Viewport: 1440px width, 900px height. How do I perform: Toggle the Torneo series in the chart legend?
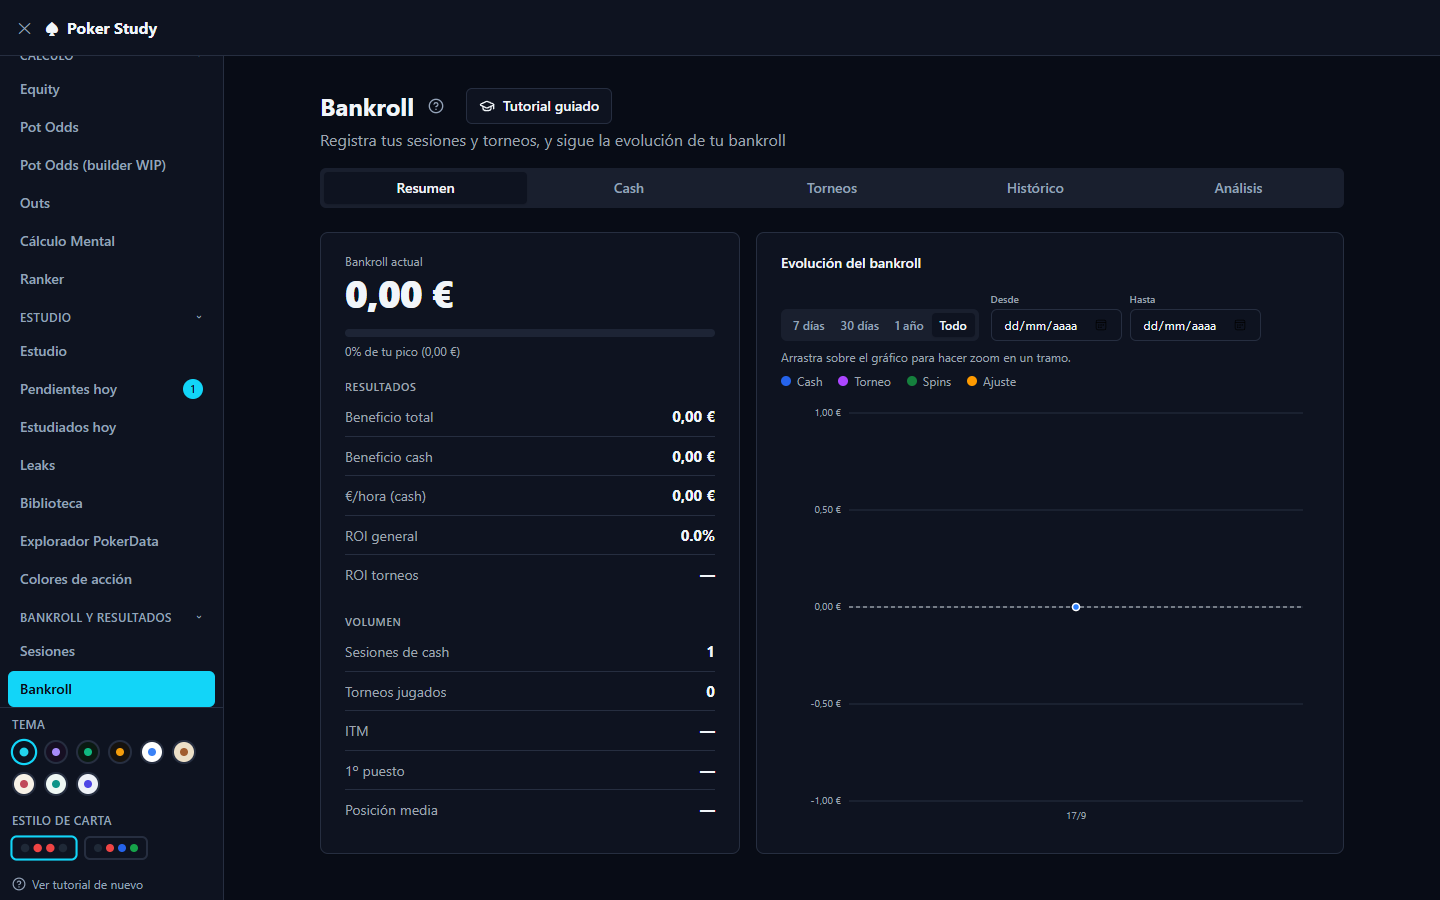pyautogui.click(x=864, y=382)
